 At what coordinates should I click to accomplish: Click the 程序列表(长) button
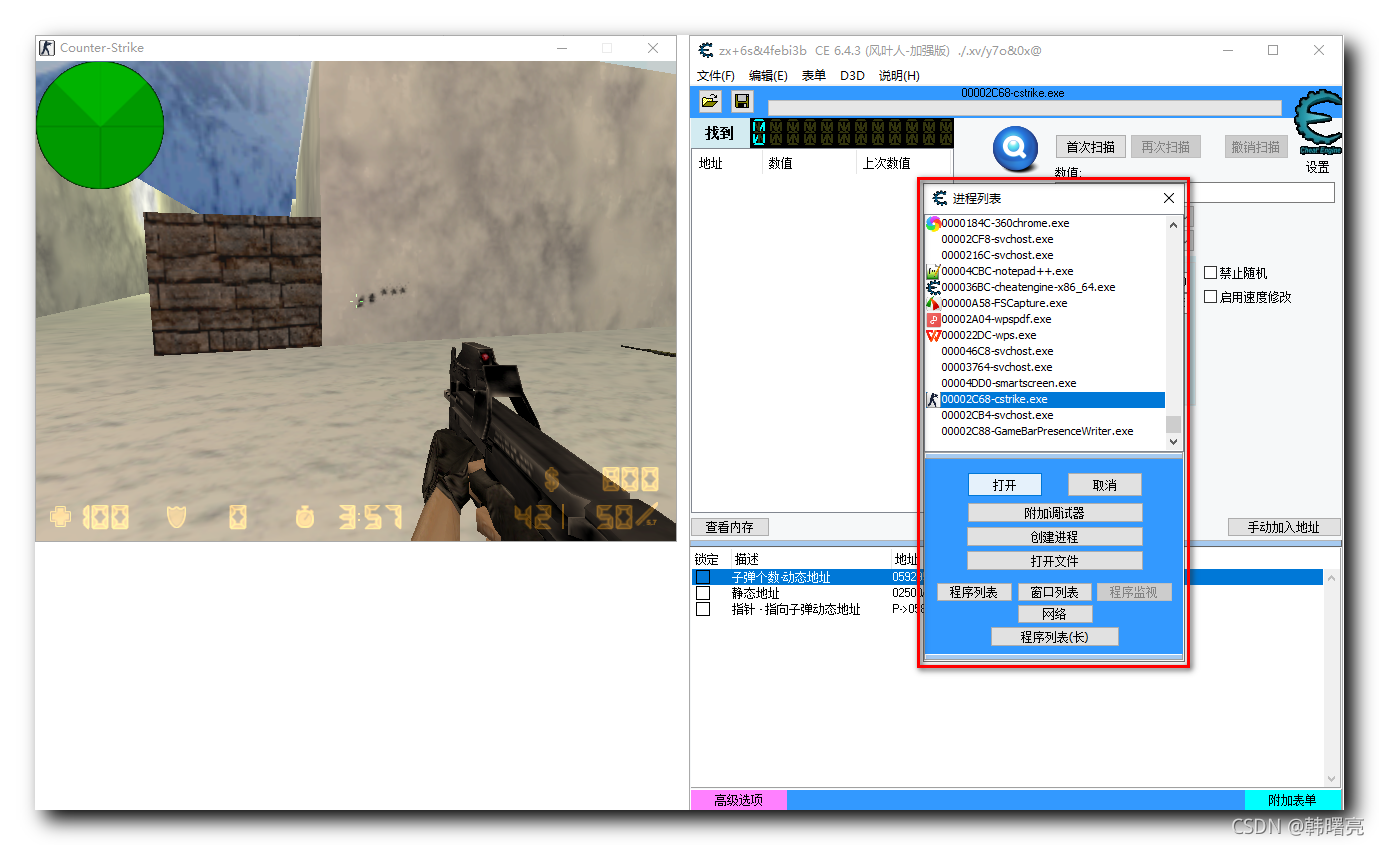coord(1055,637)
